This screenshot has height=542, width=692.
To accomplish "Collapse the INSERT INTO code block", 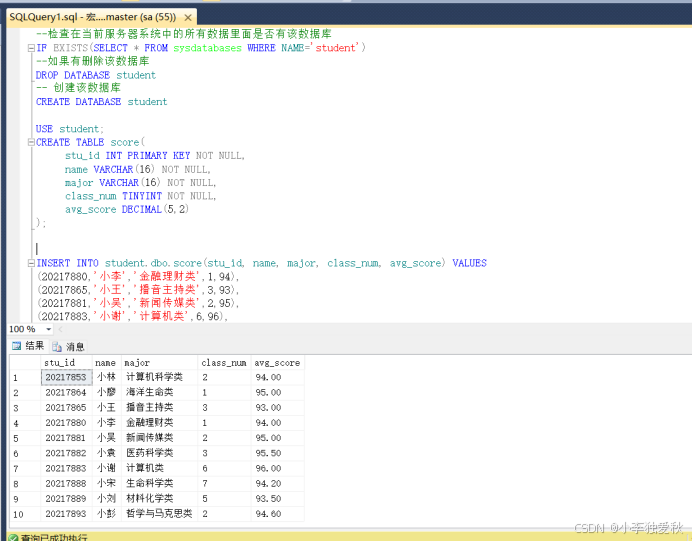I will [31, 263].
